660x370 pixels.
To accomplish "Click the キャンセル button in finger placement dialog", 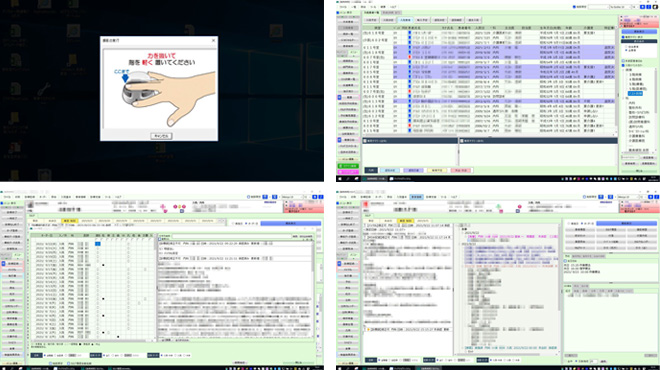I will click(x=161, y=136).
